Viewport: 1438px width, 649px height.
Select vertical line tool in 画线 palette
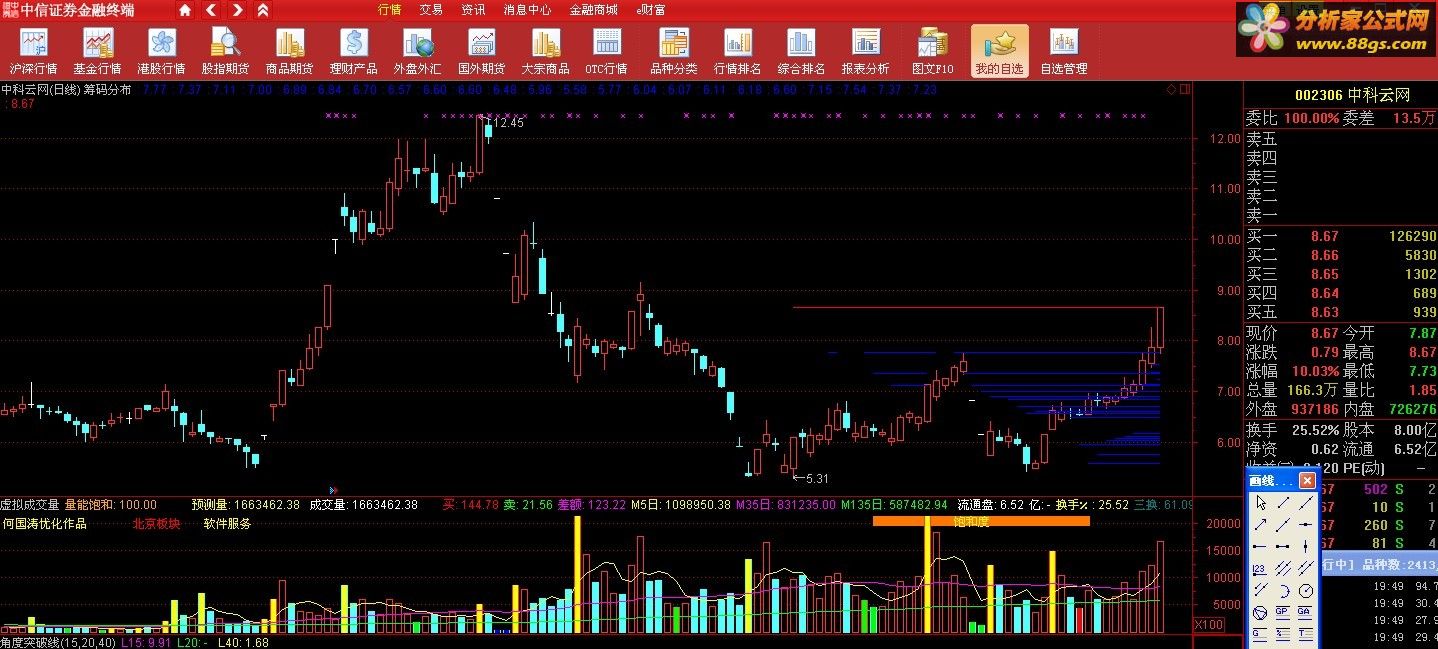coord(1306,547)
